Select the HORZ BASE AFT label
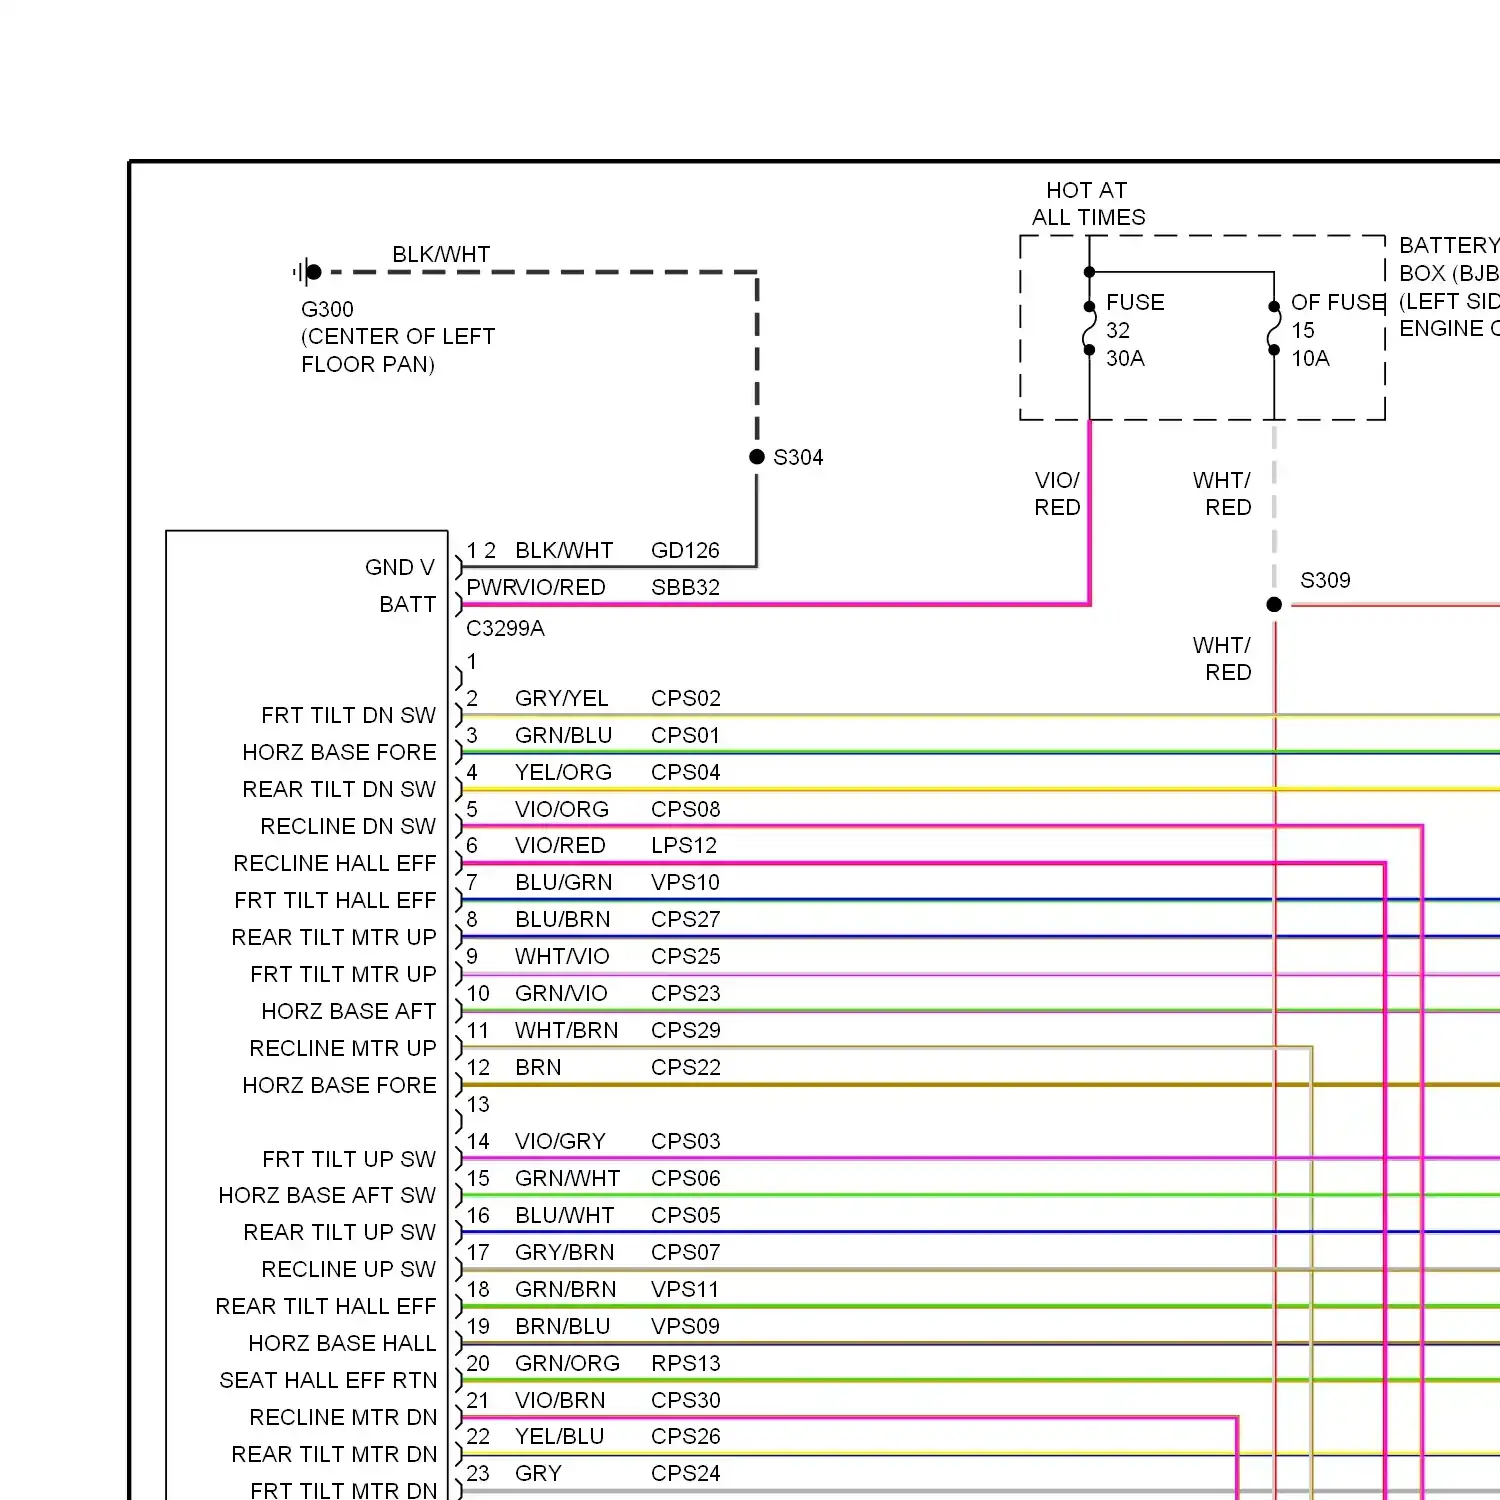 tap(348, 1012)
